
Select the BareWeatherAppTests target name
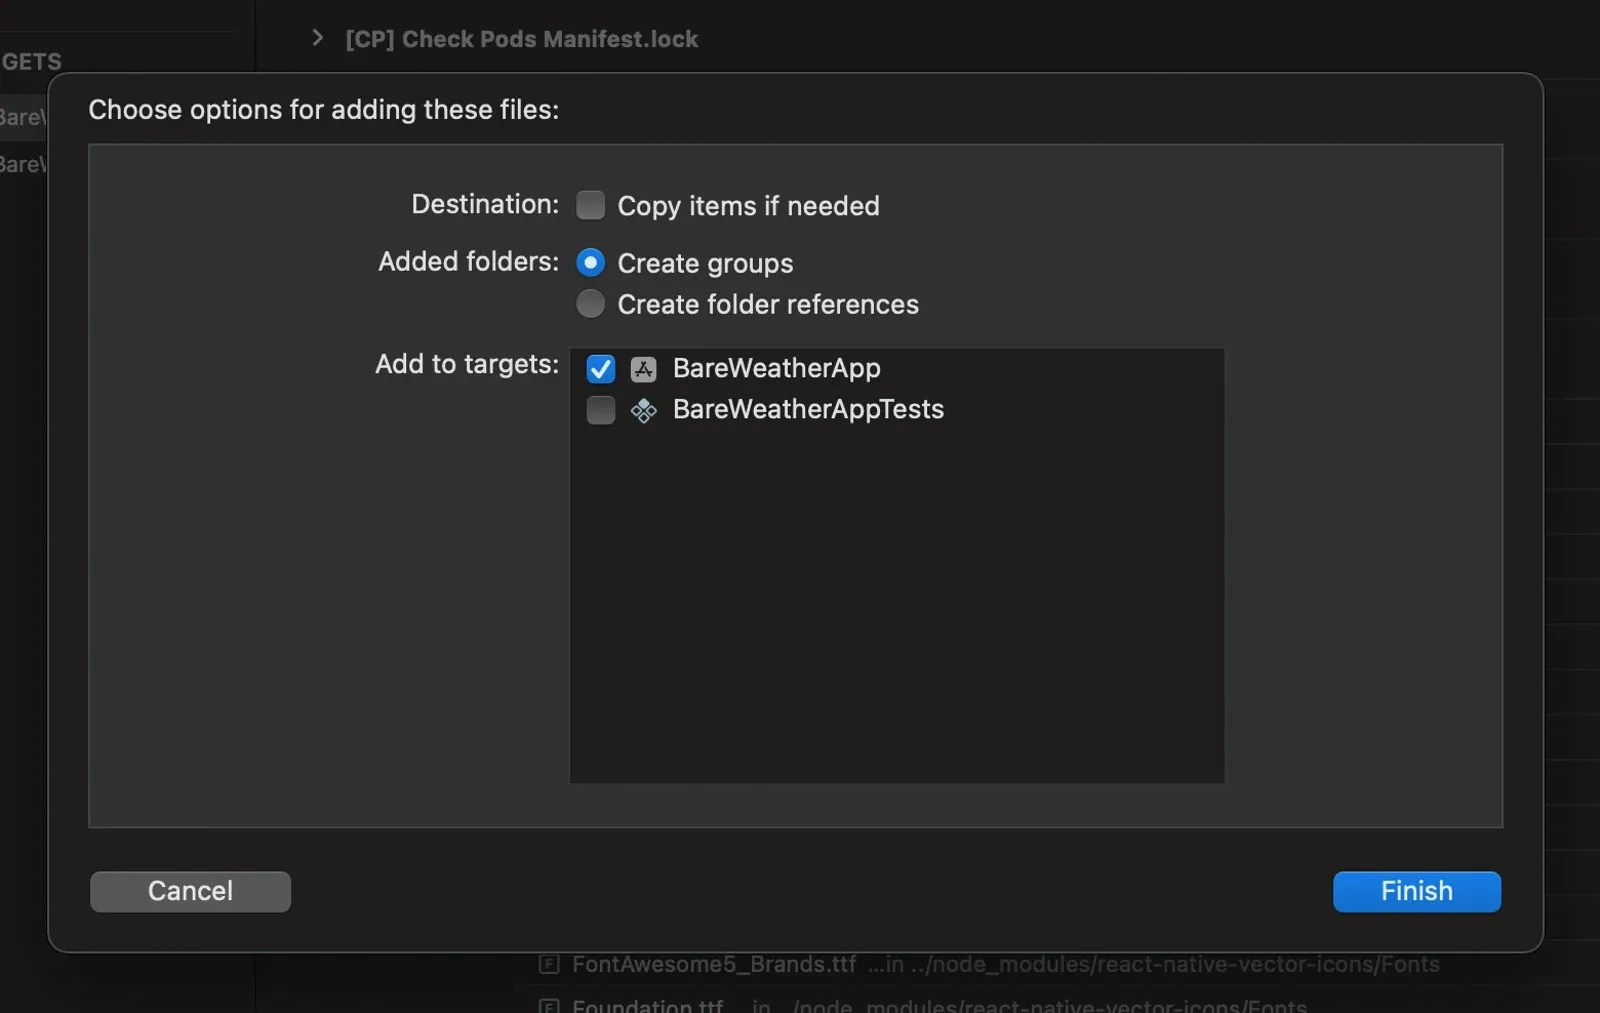tap(808, 409)
